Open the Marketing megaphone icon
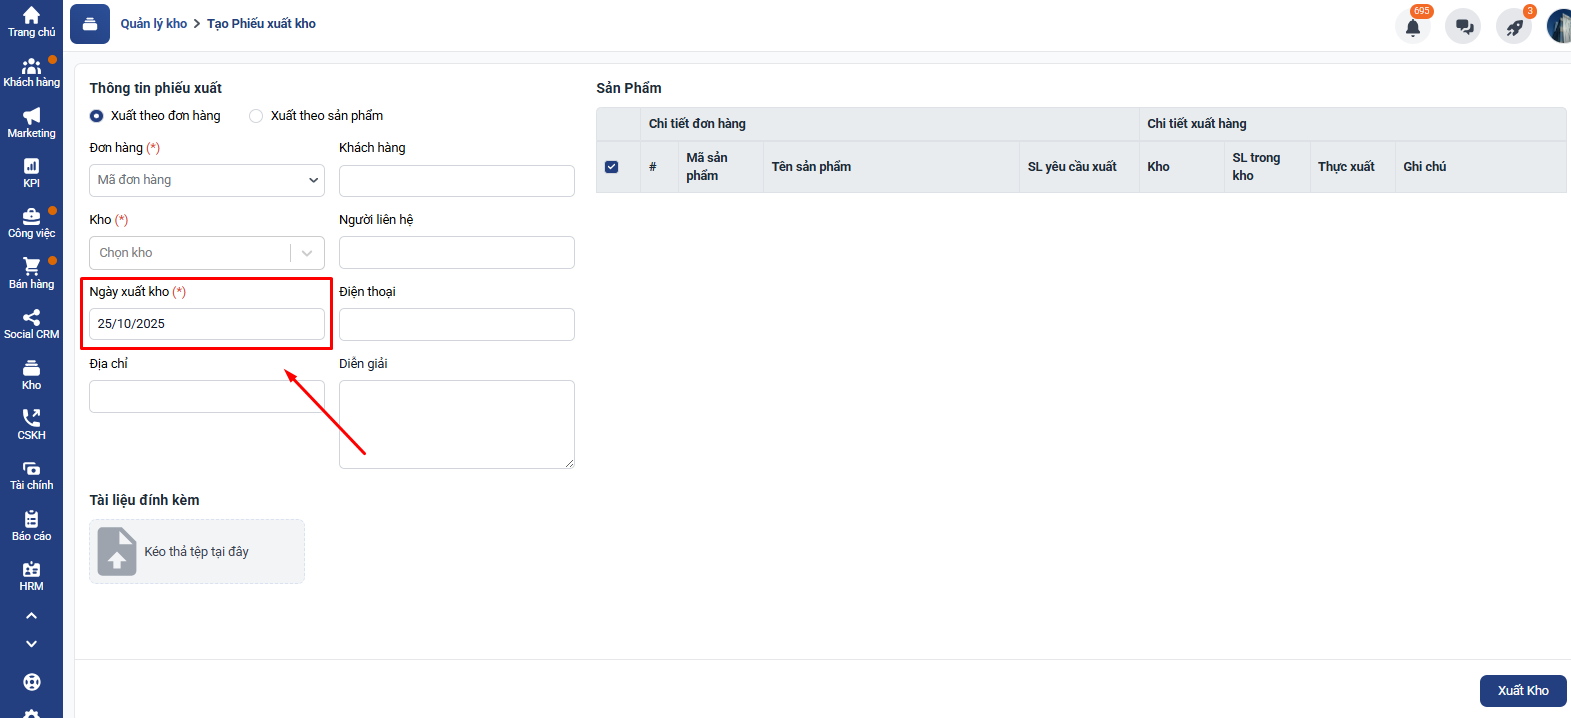 [31, 122]
